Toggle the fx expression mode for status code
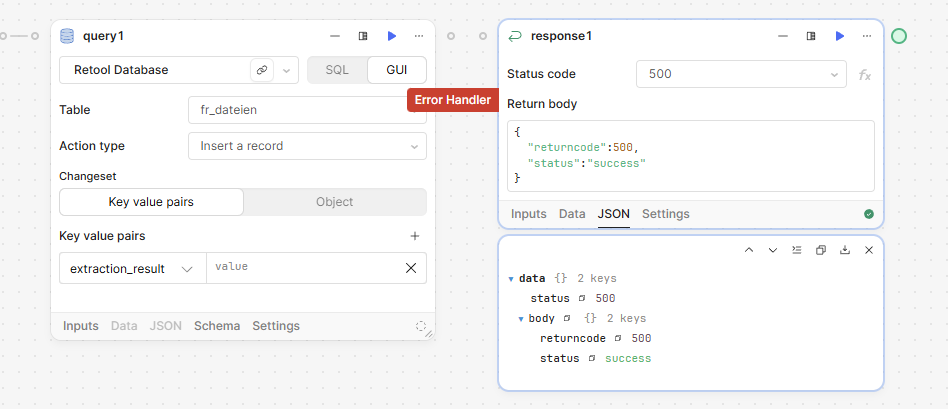948x409 pixels. tap(865, 75)
